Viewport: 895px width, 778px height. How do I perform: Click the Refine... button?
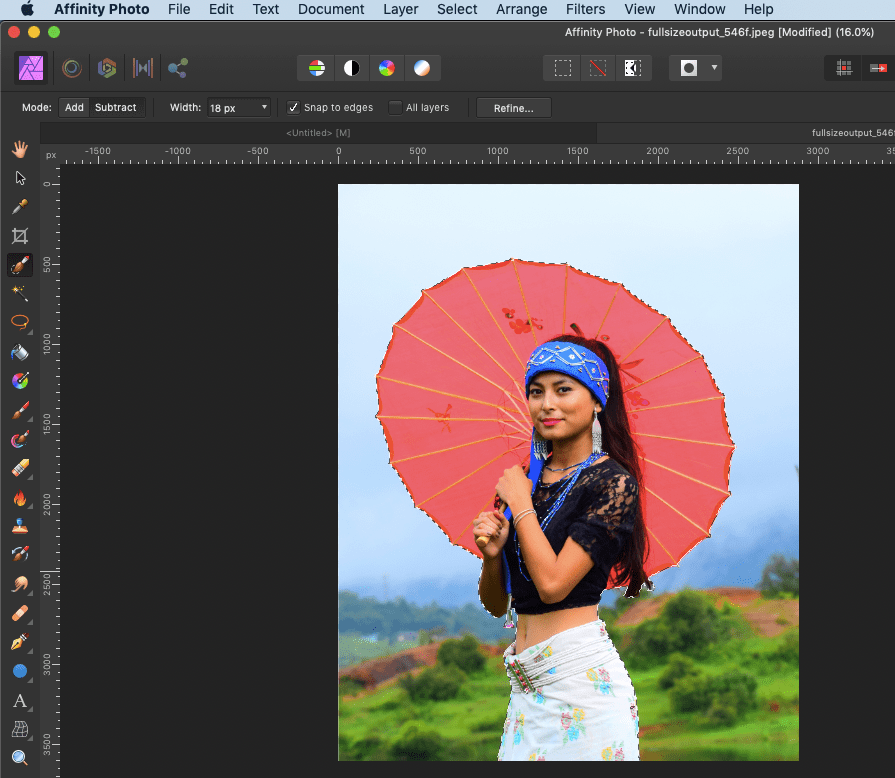[x=513, y=108]
